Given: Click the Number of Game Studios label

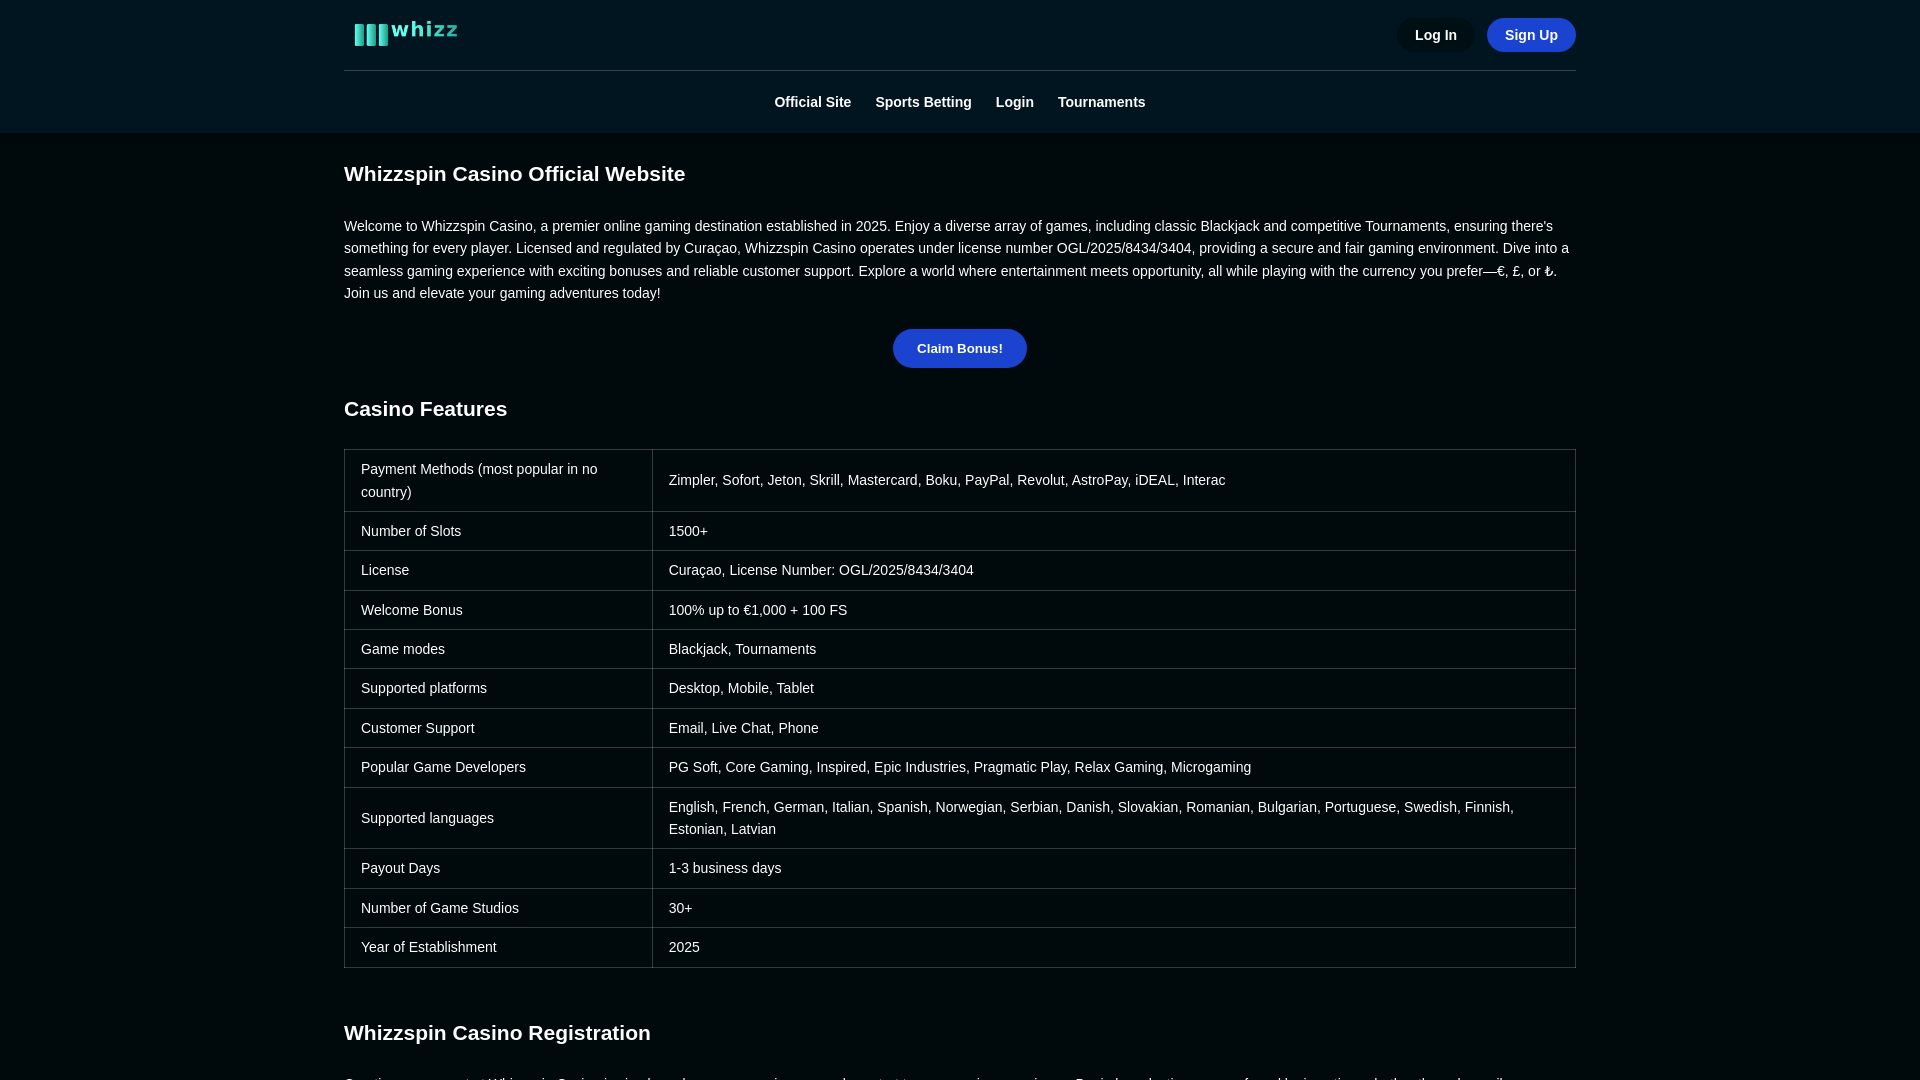Looking at the screenshot, I should click(x=439, y=908).
